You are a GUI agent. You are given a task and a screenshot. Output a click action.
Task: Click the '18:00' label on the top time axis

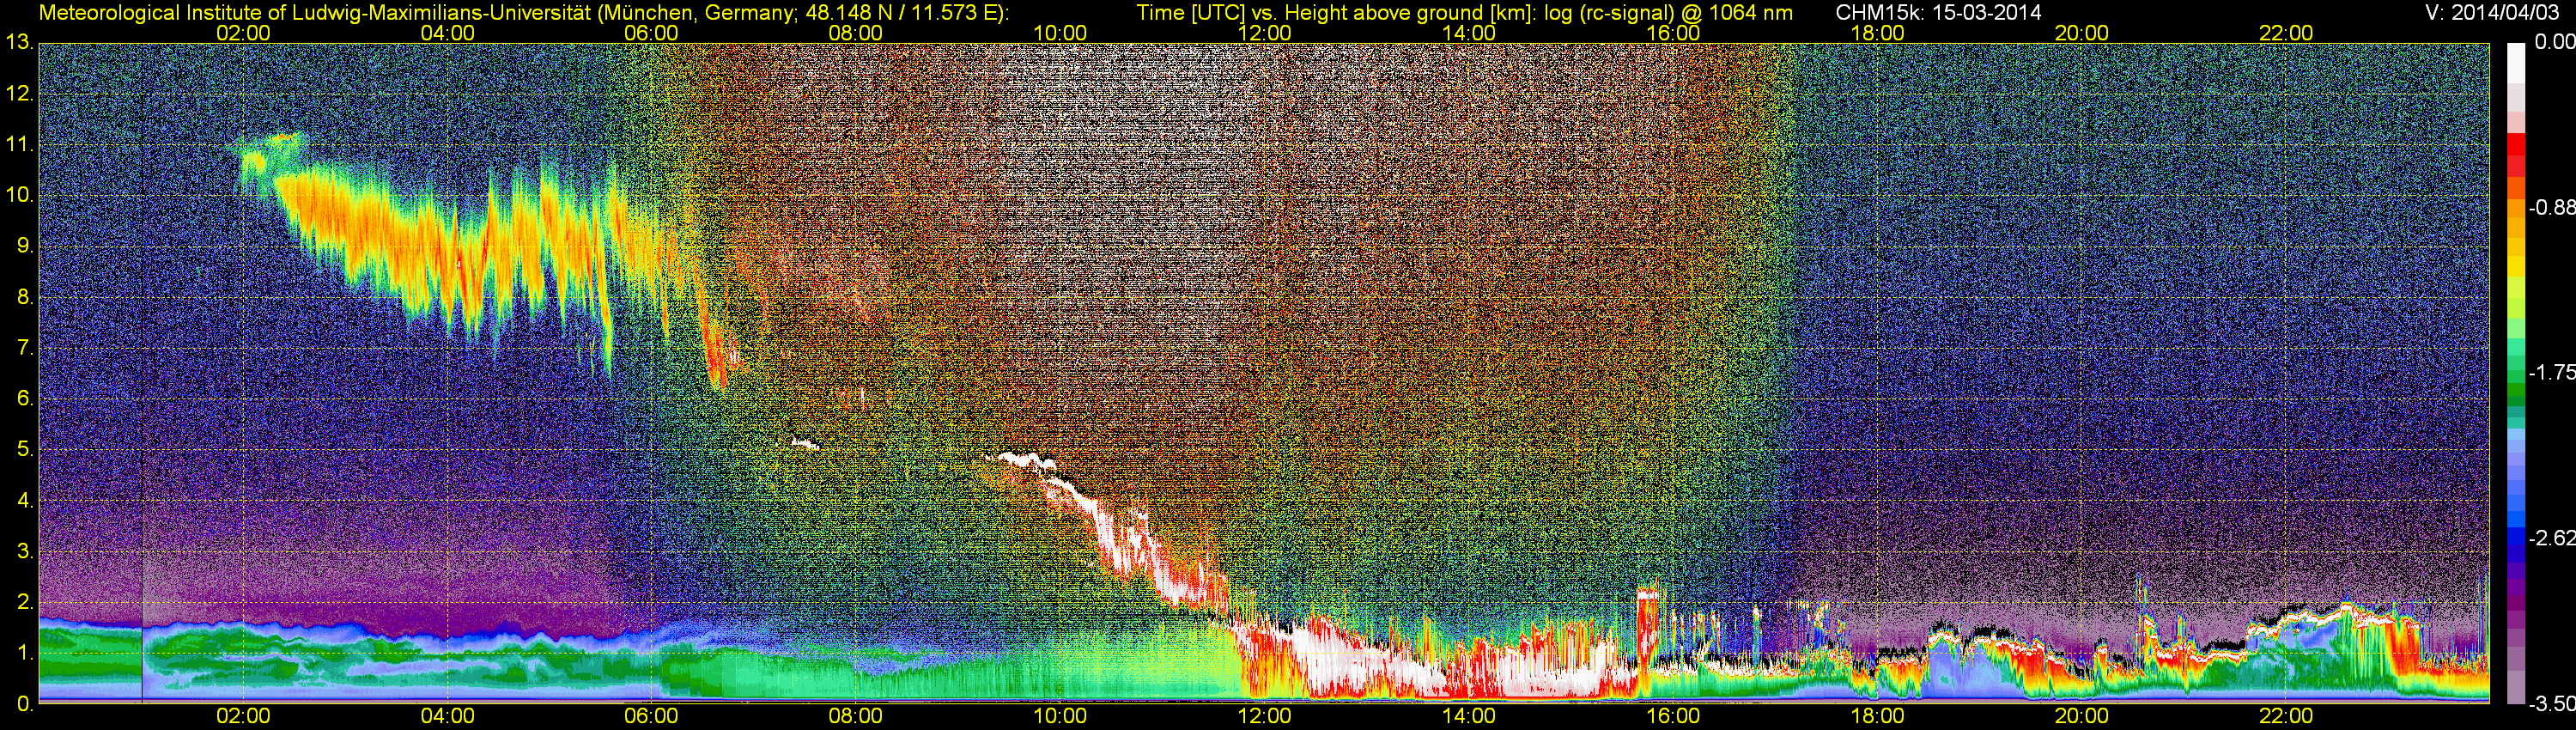(x=1877, y=33)
